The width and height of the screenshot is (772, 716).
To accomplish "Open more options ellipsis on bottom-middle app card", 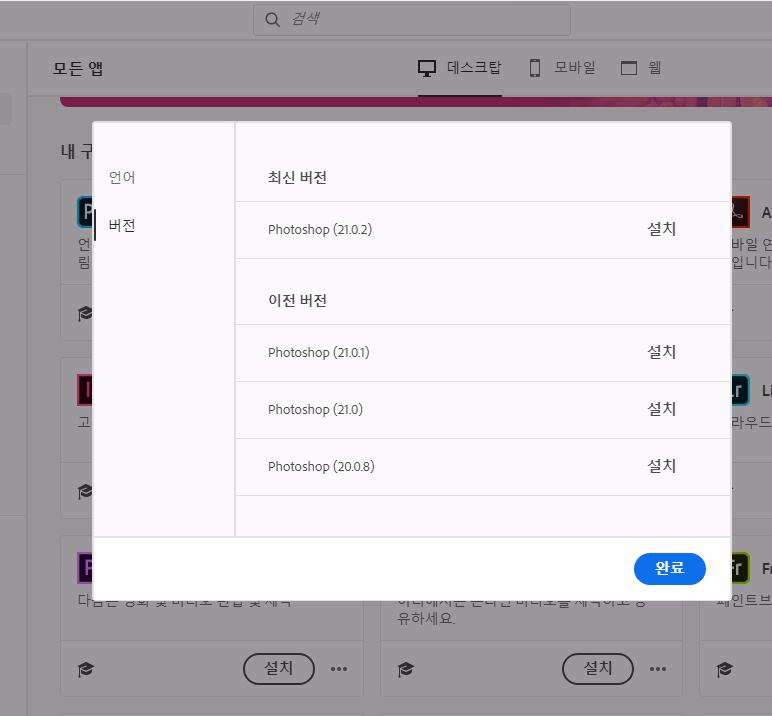I will coord(658,669).
